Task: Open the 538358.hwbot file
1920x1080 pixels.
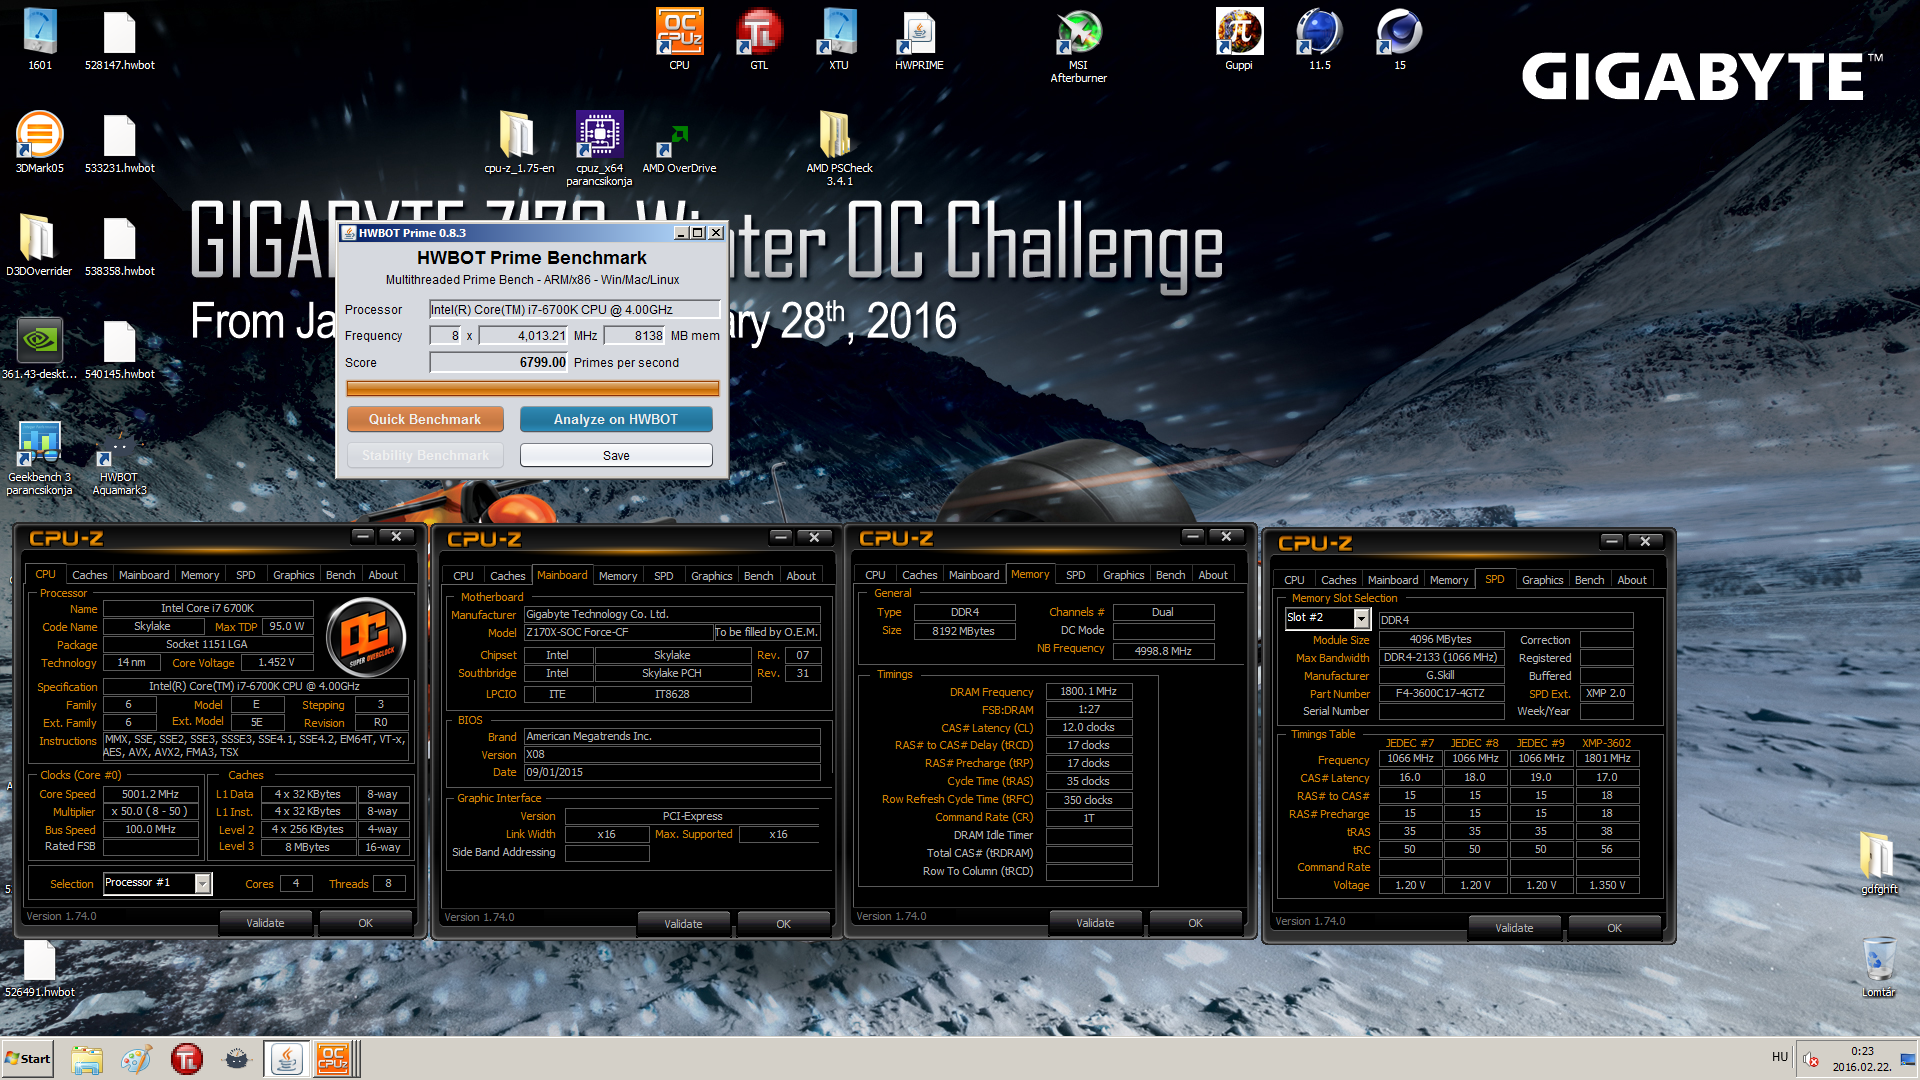Action: 119,246
